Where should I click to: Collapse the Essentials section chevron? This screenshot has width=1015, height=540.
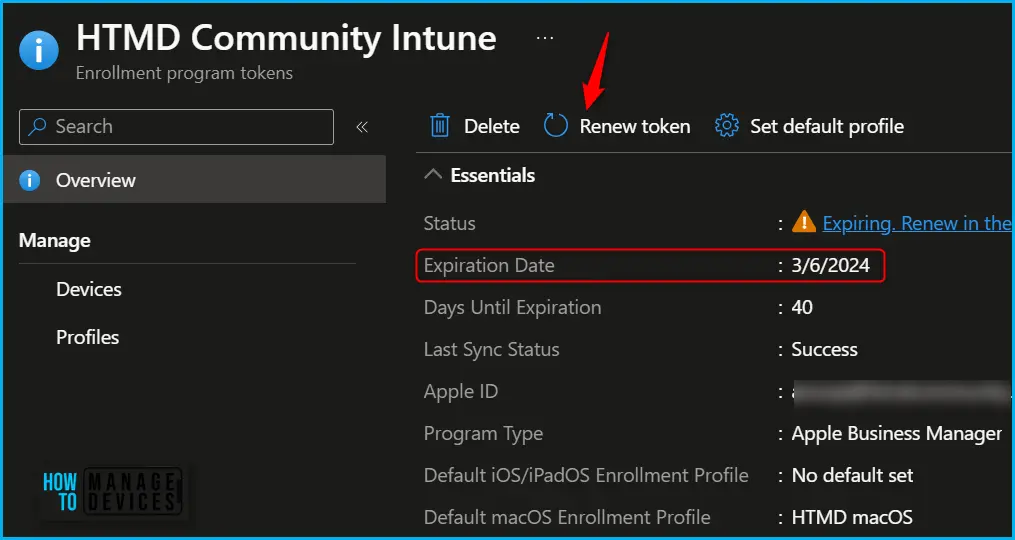[434, 175]
